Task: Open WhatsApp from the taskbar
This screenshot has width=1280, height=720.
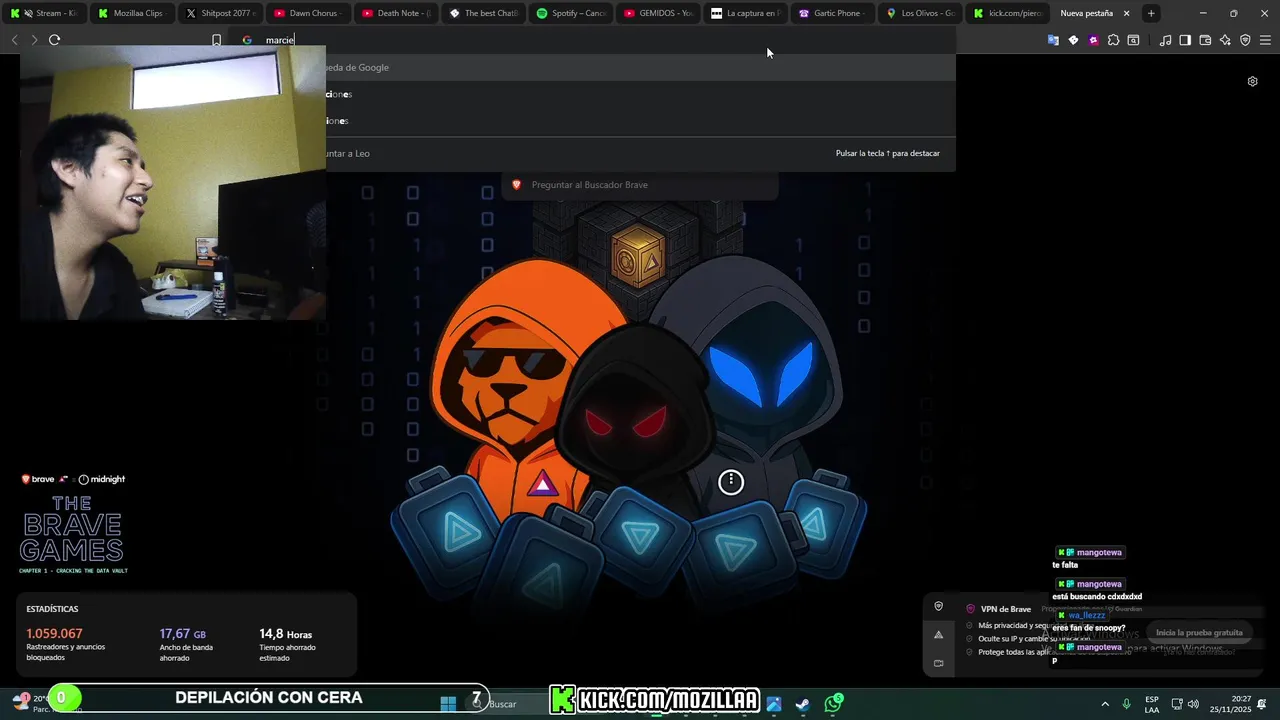Action: tap(833, 704)
